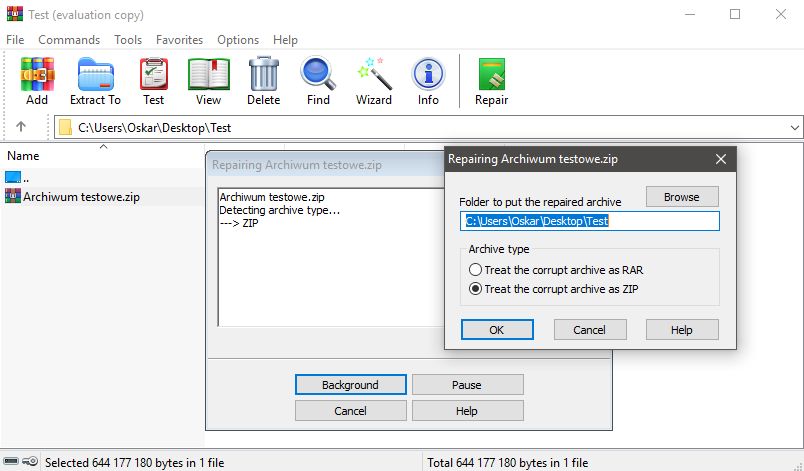Click the Add toolbar icon

[37, 81]
